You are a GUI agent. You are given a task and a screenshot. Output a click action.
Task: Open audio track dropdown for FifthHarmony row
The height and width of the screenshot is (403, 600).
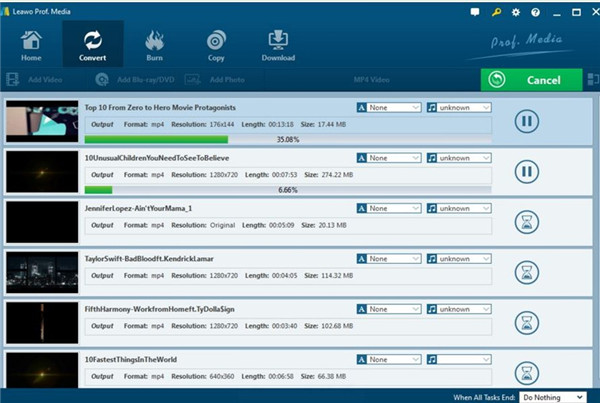tap(464, 309)
